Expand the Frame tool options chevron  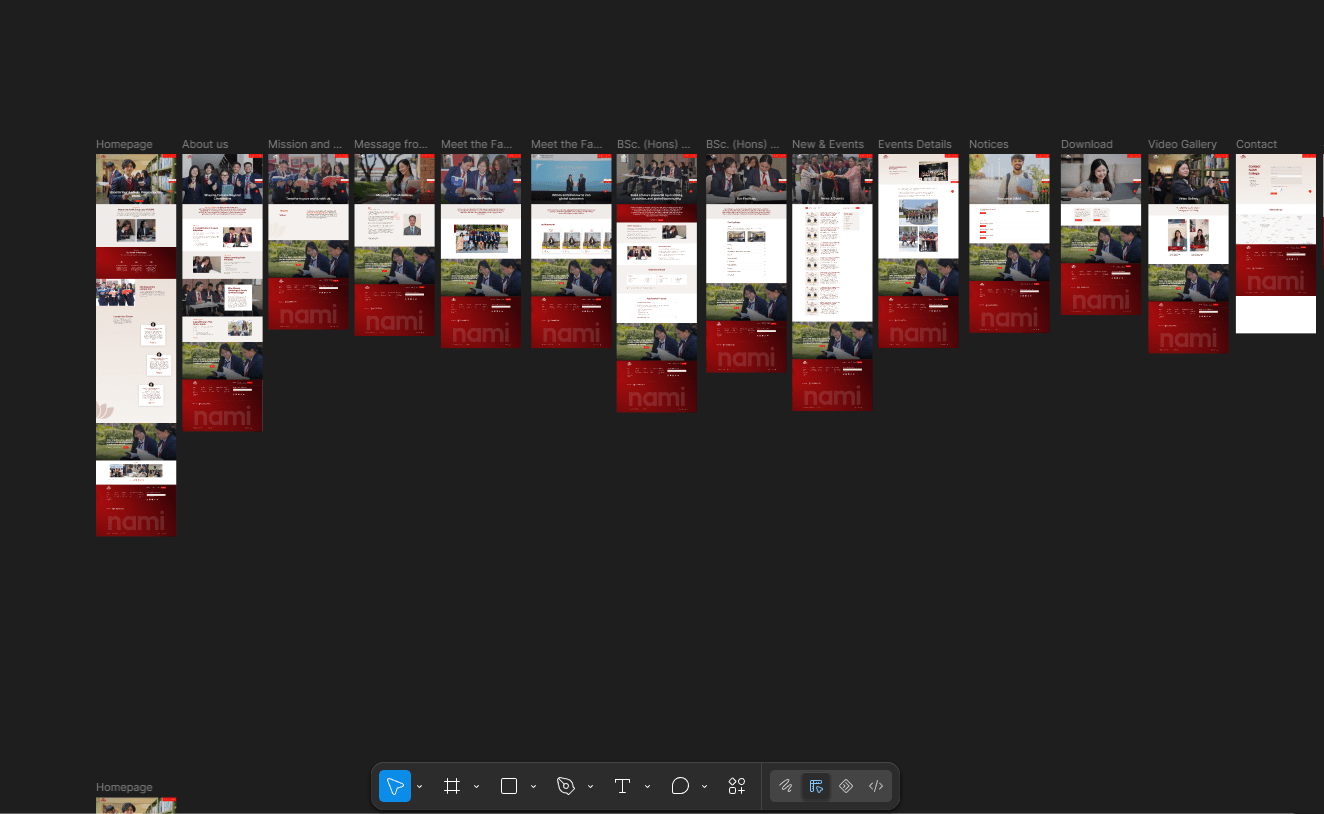[x=476, y=787]
